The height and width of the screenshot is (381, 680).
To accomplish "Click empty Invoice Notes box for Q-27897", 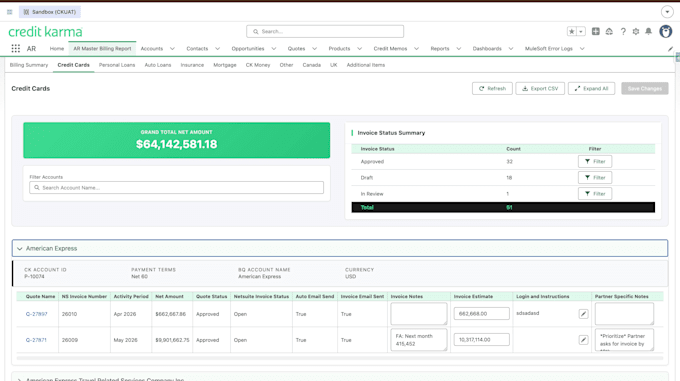I will pos(418,314).
